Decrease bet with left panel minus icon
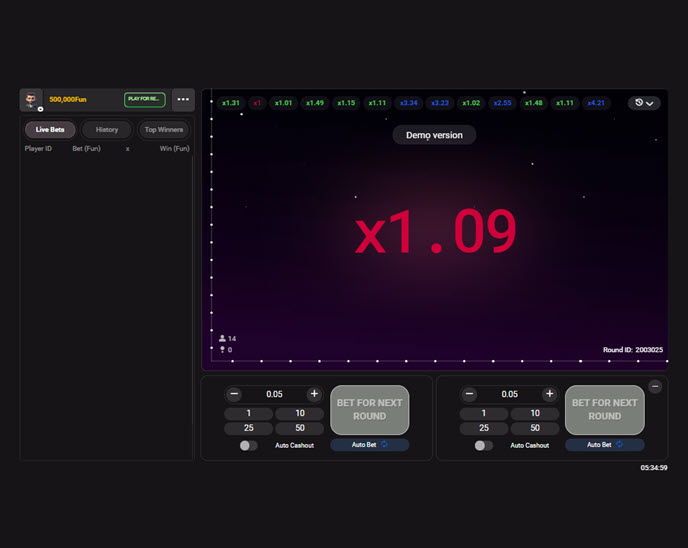688x548 pixels. tap(234, 394)
